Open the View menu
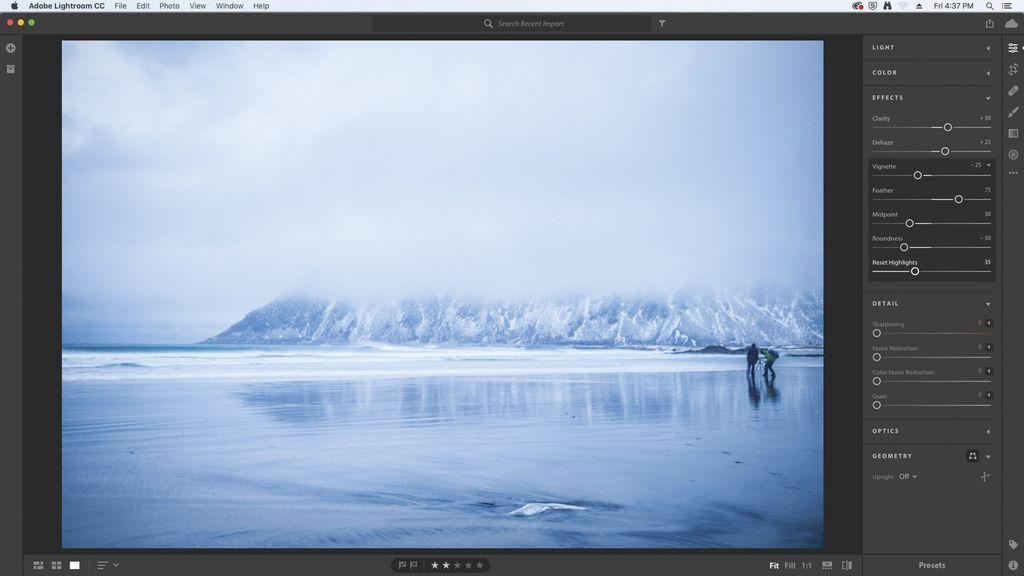1024x576 pixels. [x=197, y=6]
